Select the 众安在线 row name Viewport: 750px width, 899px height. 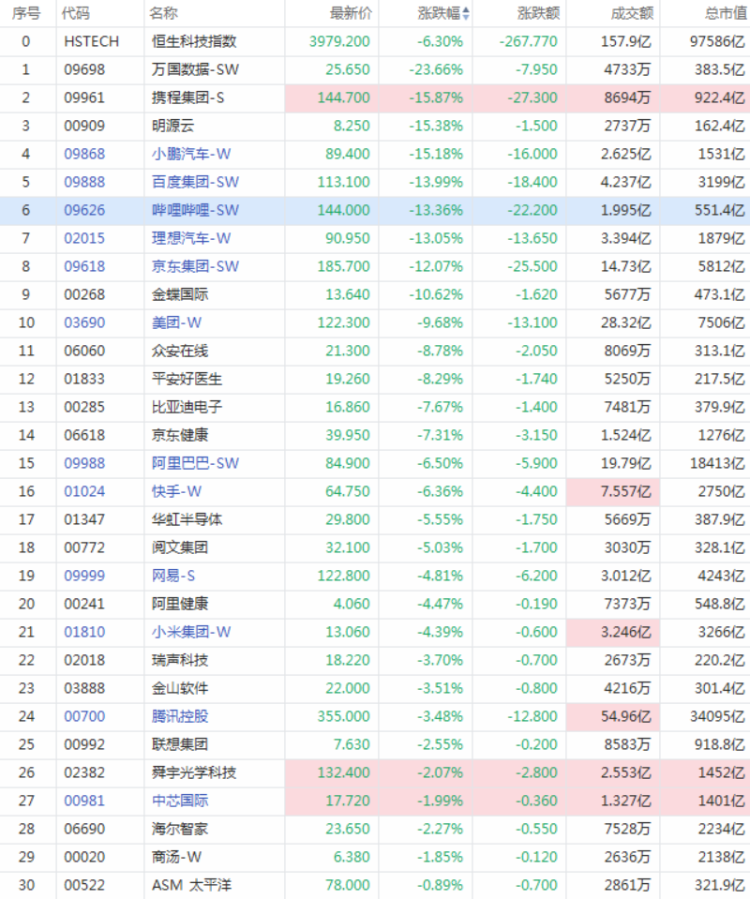pos(179,351)
